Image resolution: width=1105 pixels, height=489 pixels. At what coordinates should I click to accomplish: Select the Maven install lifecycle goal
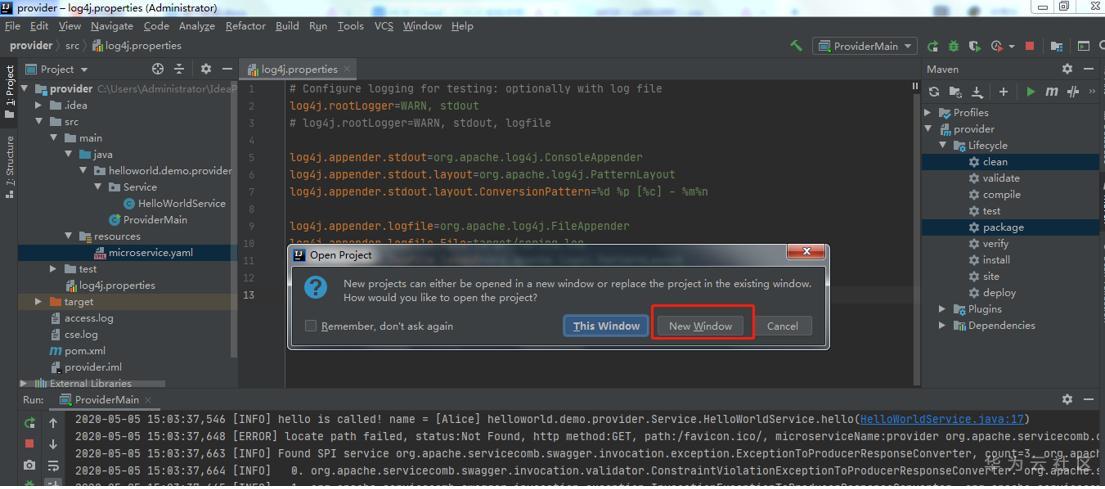tap(989, 260)
